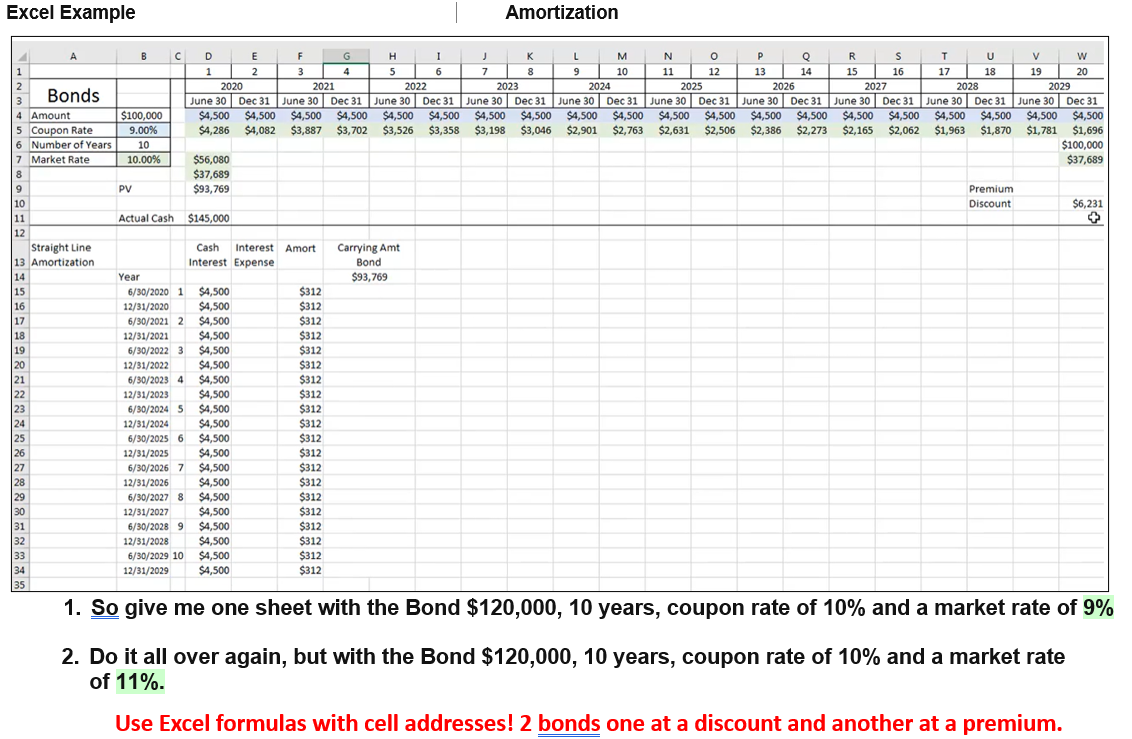1132x739 pixels.
Task: Select the highlighted column header G
Action: [347, 56]
